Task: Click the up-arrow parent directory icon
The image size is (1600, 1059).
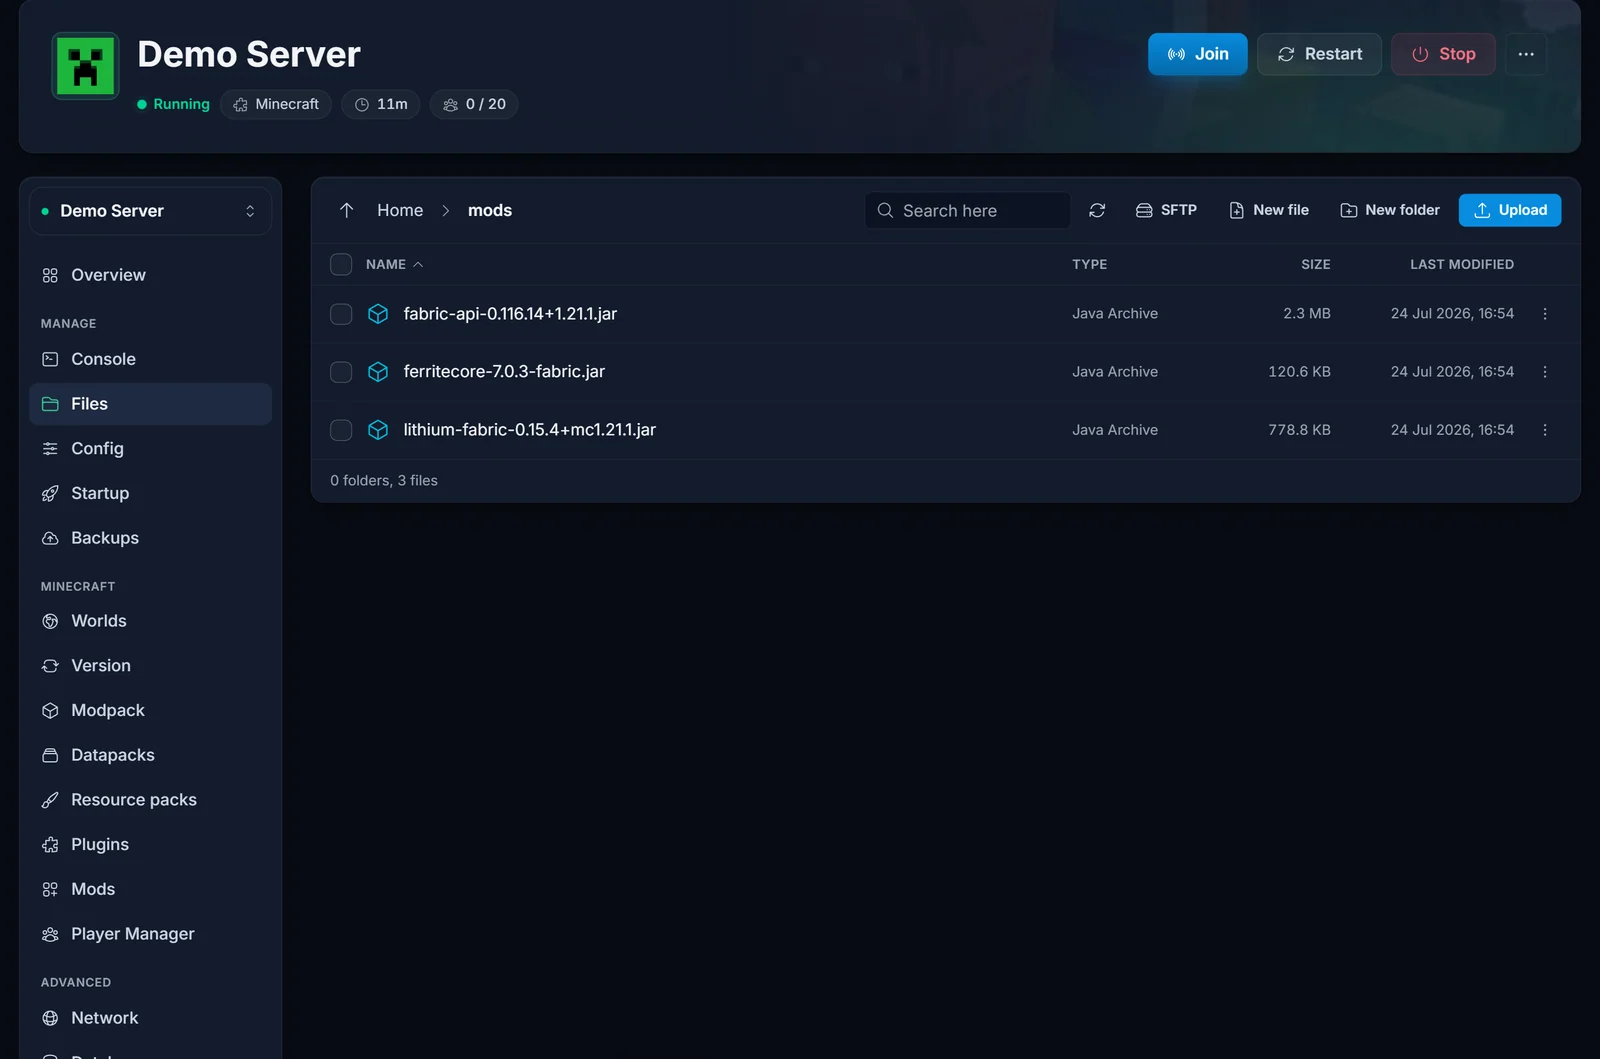Action: click(346, 210)
